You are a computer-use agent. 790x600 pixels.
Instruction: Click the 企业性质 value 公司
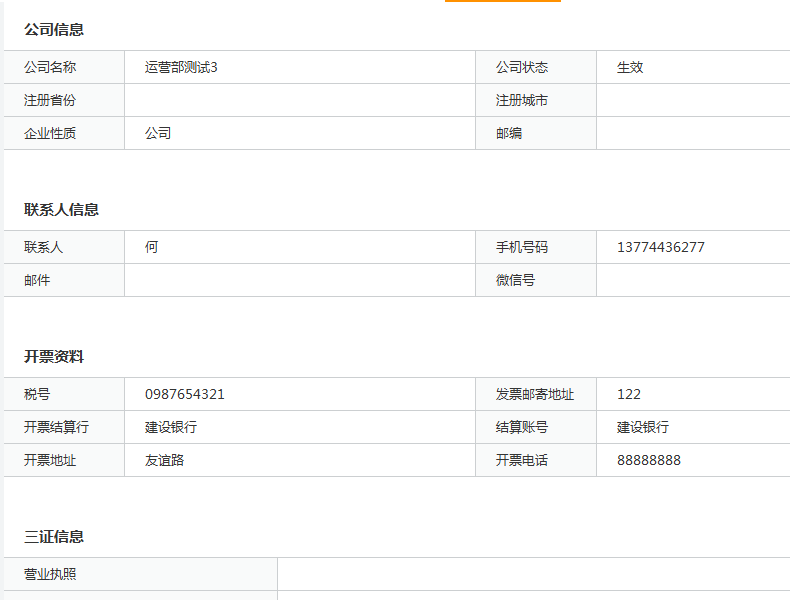[158, 133]
